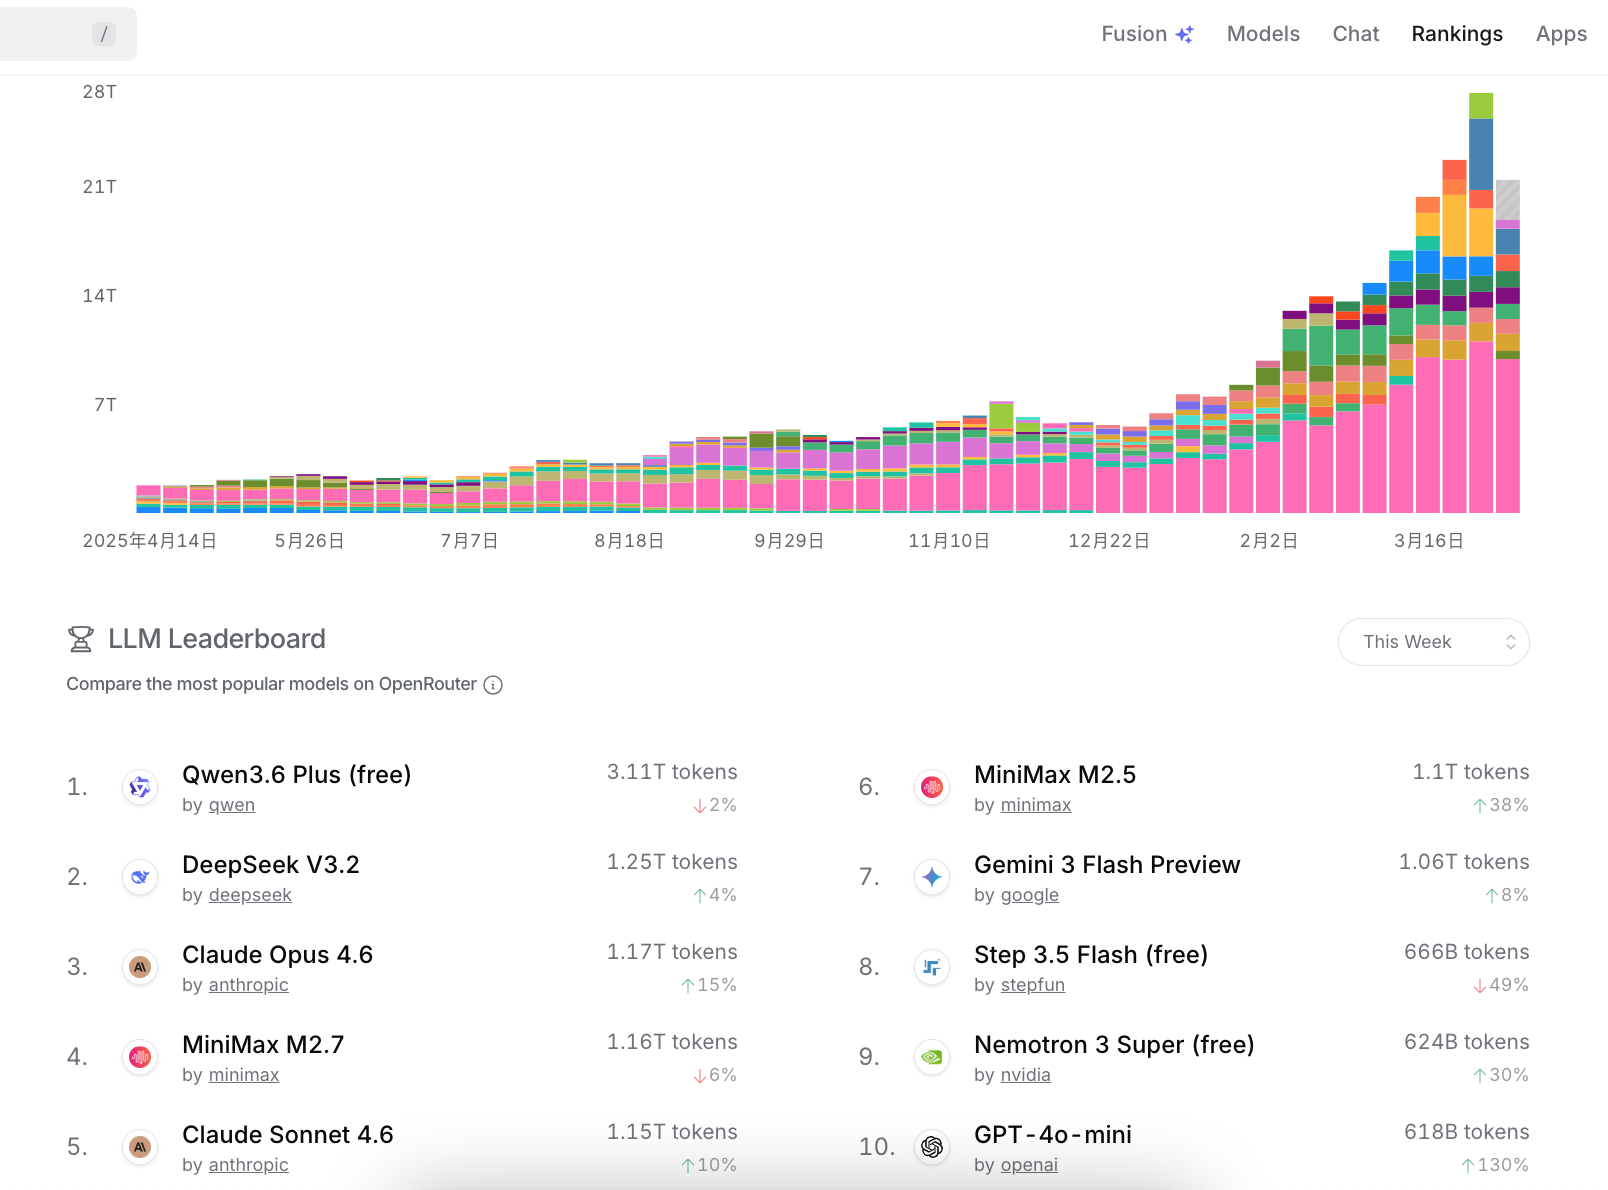Screen dimensions: 1608x1190
Task: Click the tallest chart bar's blue segment
Action: (1481, 153)
